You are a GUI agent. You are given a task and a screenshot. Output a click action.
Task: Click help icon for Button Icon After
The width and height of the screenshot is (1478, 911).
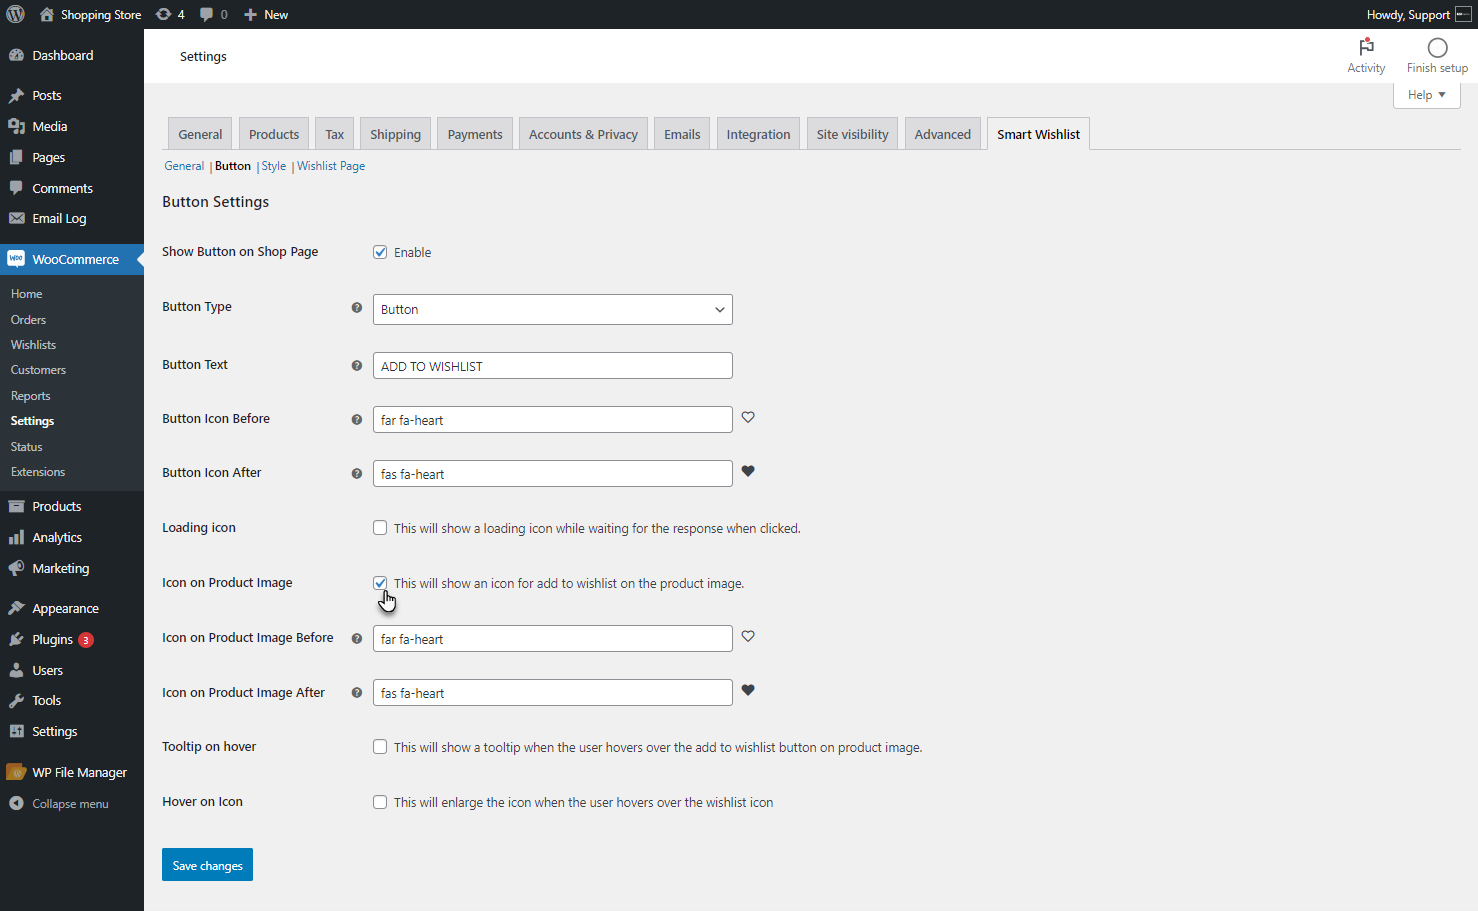point(356,474)
